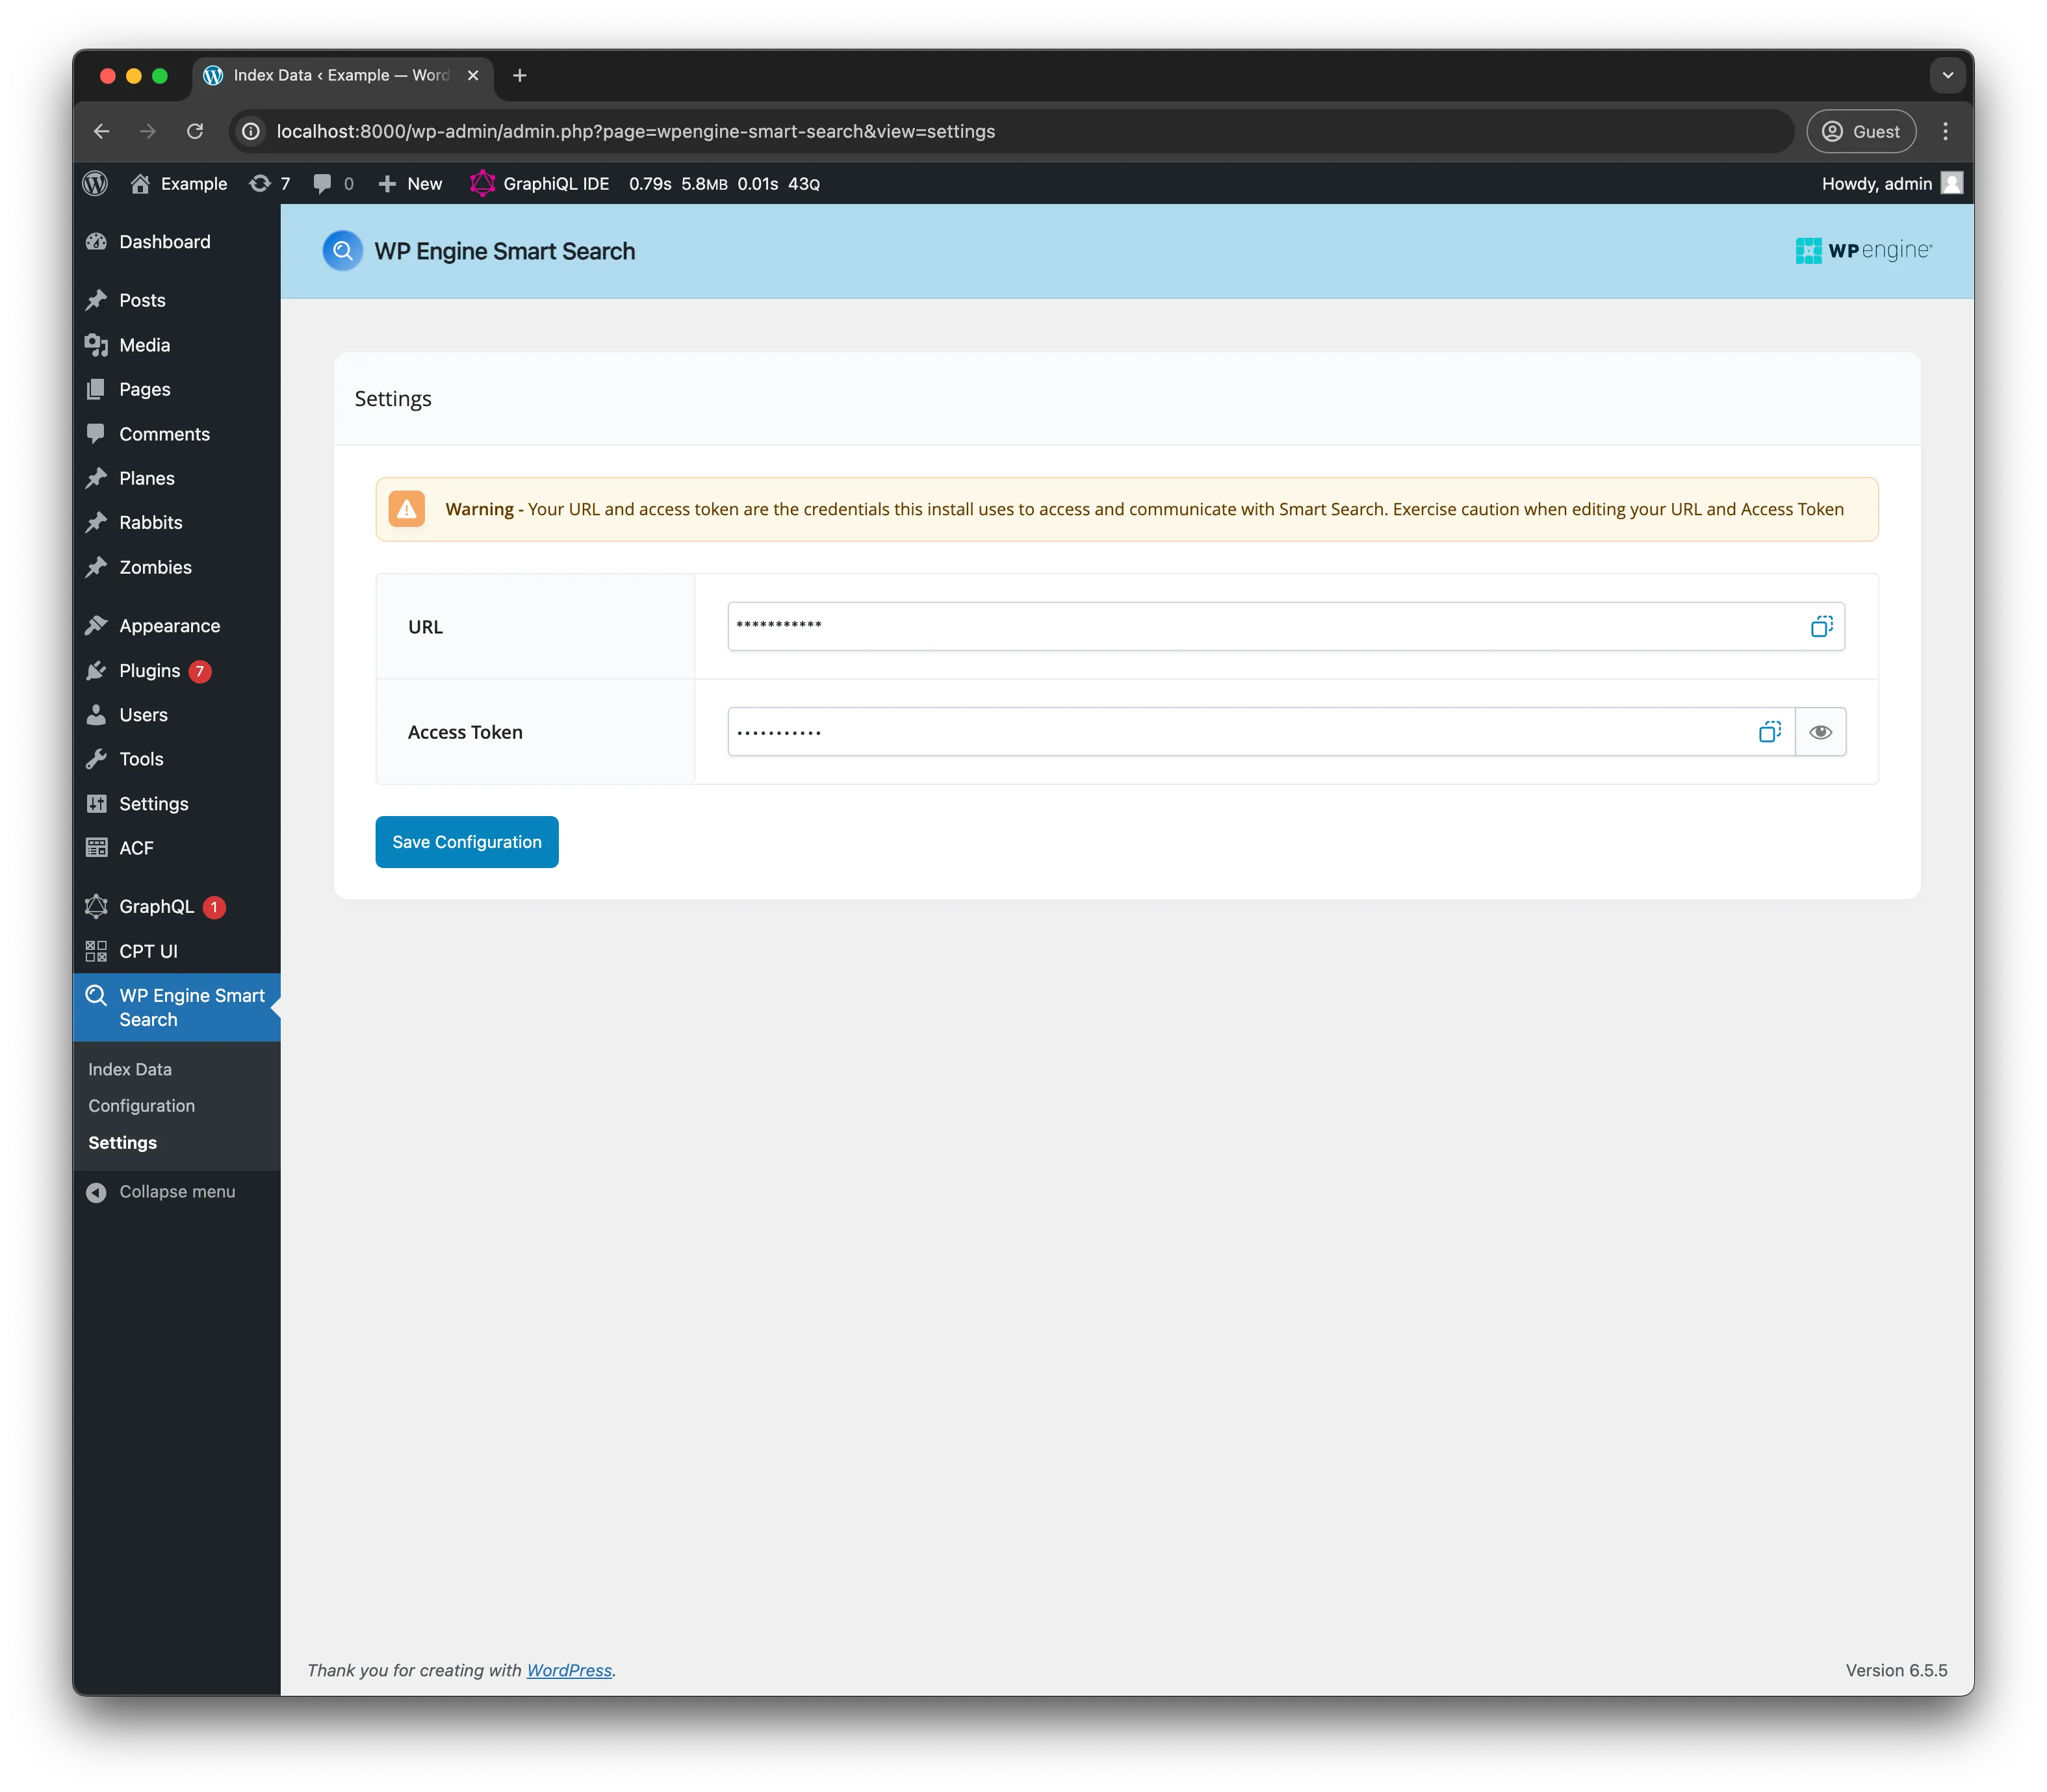Select the Dashboard gauge icon in sidebar
This screenshot has height=1792, width=2047.
click(x=97, y=241)
